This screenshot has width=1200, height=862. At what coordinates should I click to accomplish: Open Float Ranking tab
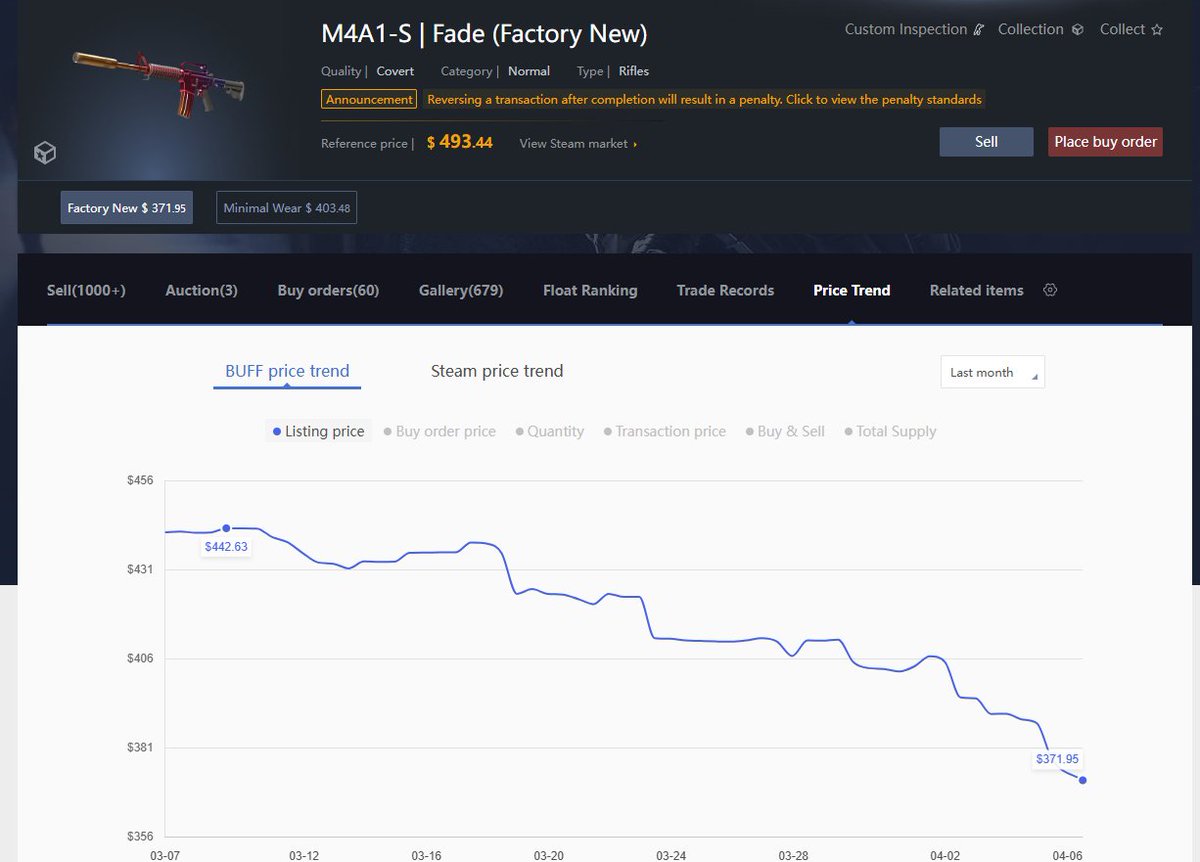click(x=590, y=290)
